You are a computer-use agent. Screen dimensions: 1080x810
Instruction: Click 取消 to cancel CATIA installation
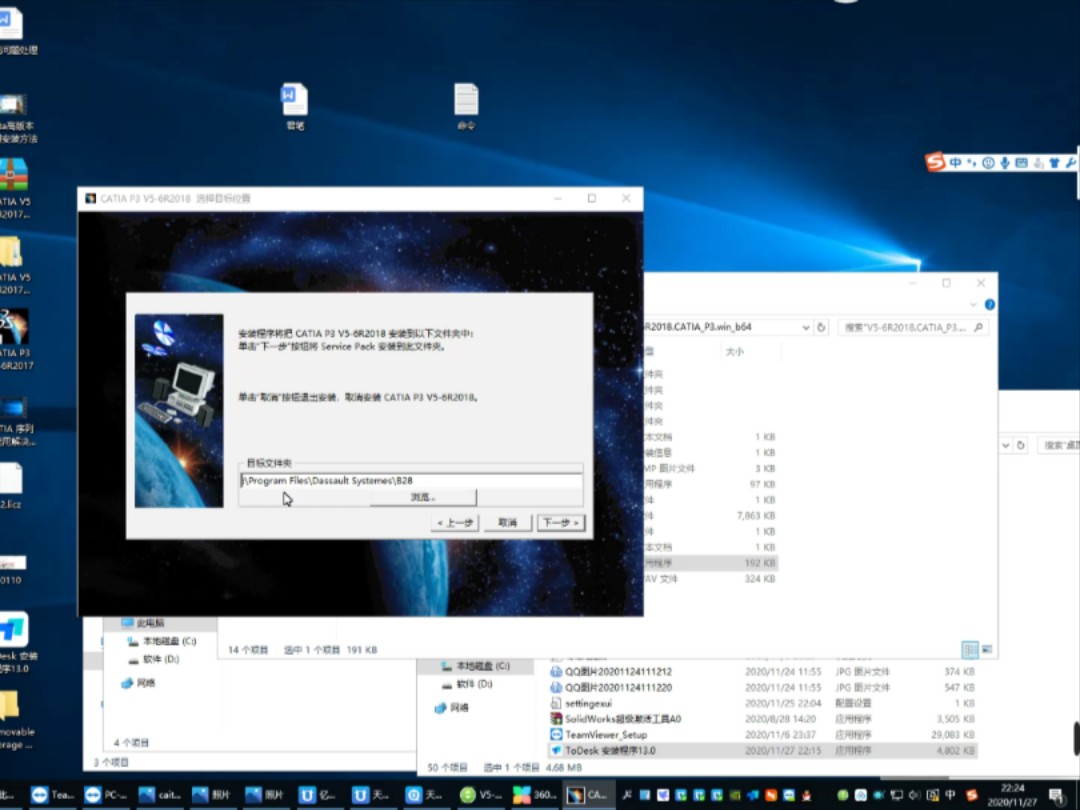(508, 523)
